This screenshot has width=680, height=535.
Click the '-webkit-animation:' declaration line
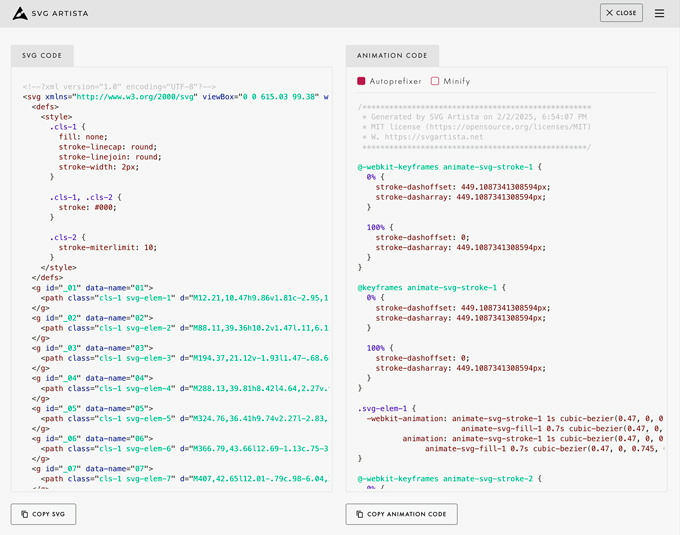pos(515,418)
